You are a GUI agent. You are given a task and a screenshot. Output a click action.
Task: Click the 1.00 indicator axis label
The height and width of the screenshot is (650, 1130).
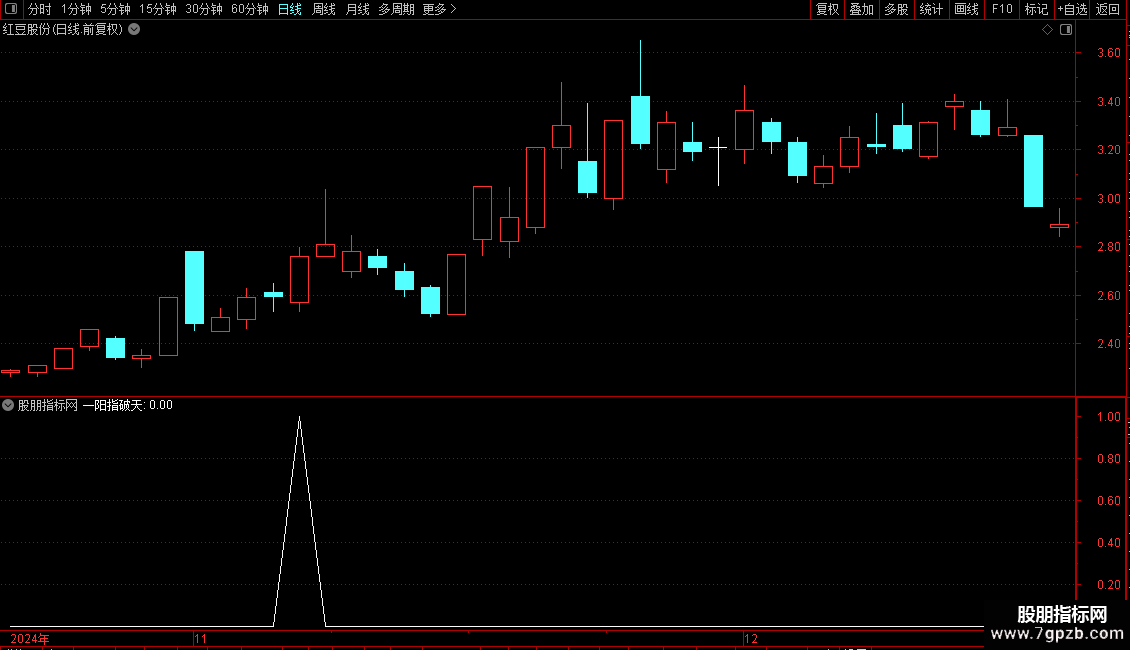tap(1108, 417)
